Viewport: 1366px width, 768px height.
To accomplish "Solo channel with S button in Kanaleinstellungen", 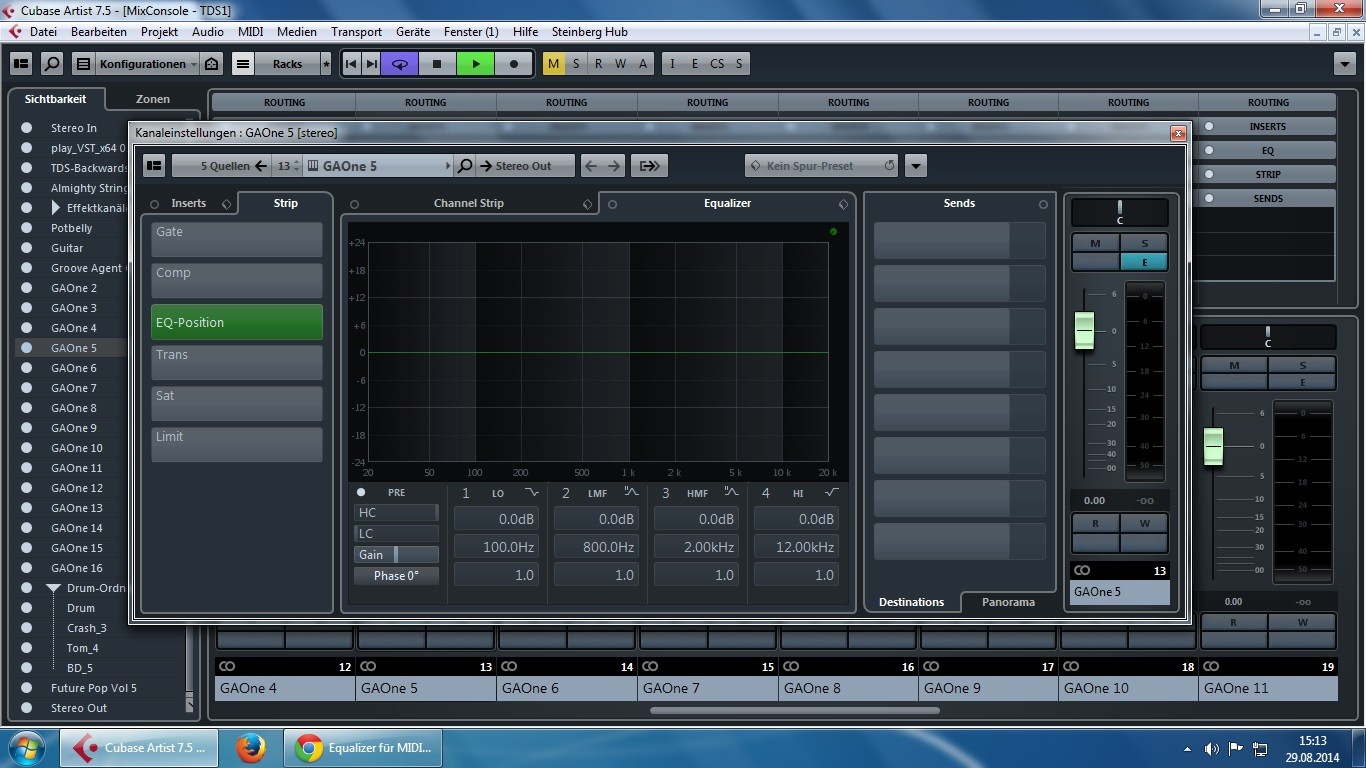I will [x=1144, y=243].
